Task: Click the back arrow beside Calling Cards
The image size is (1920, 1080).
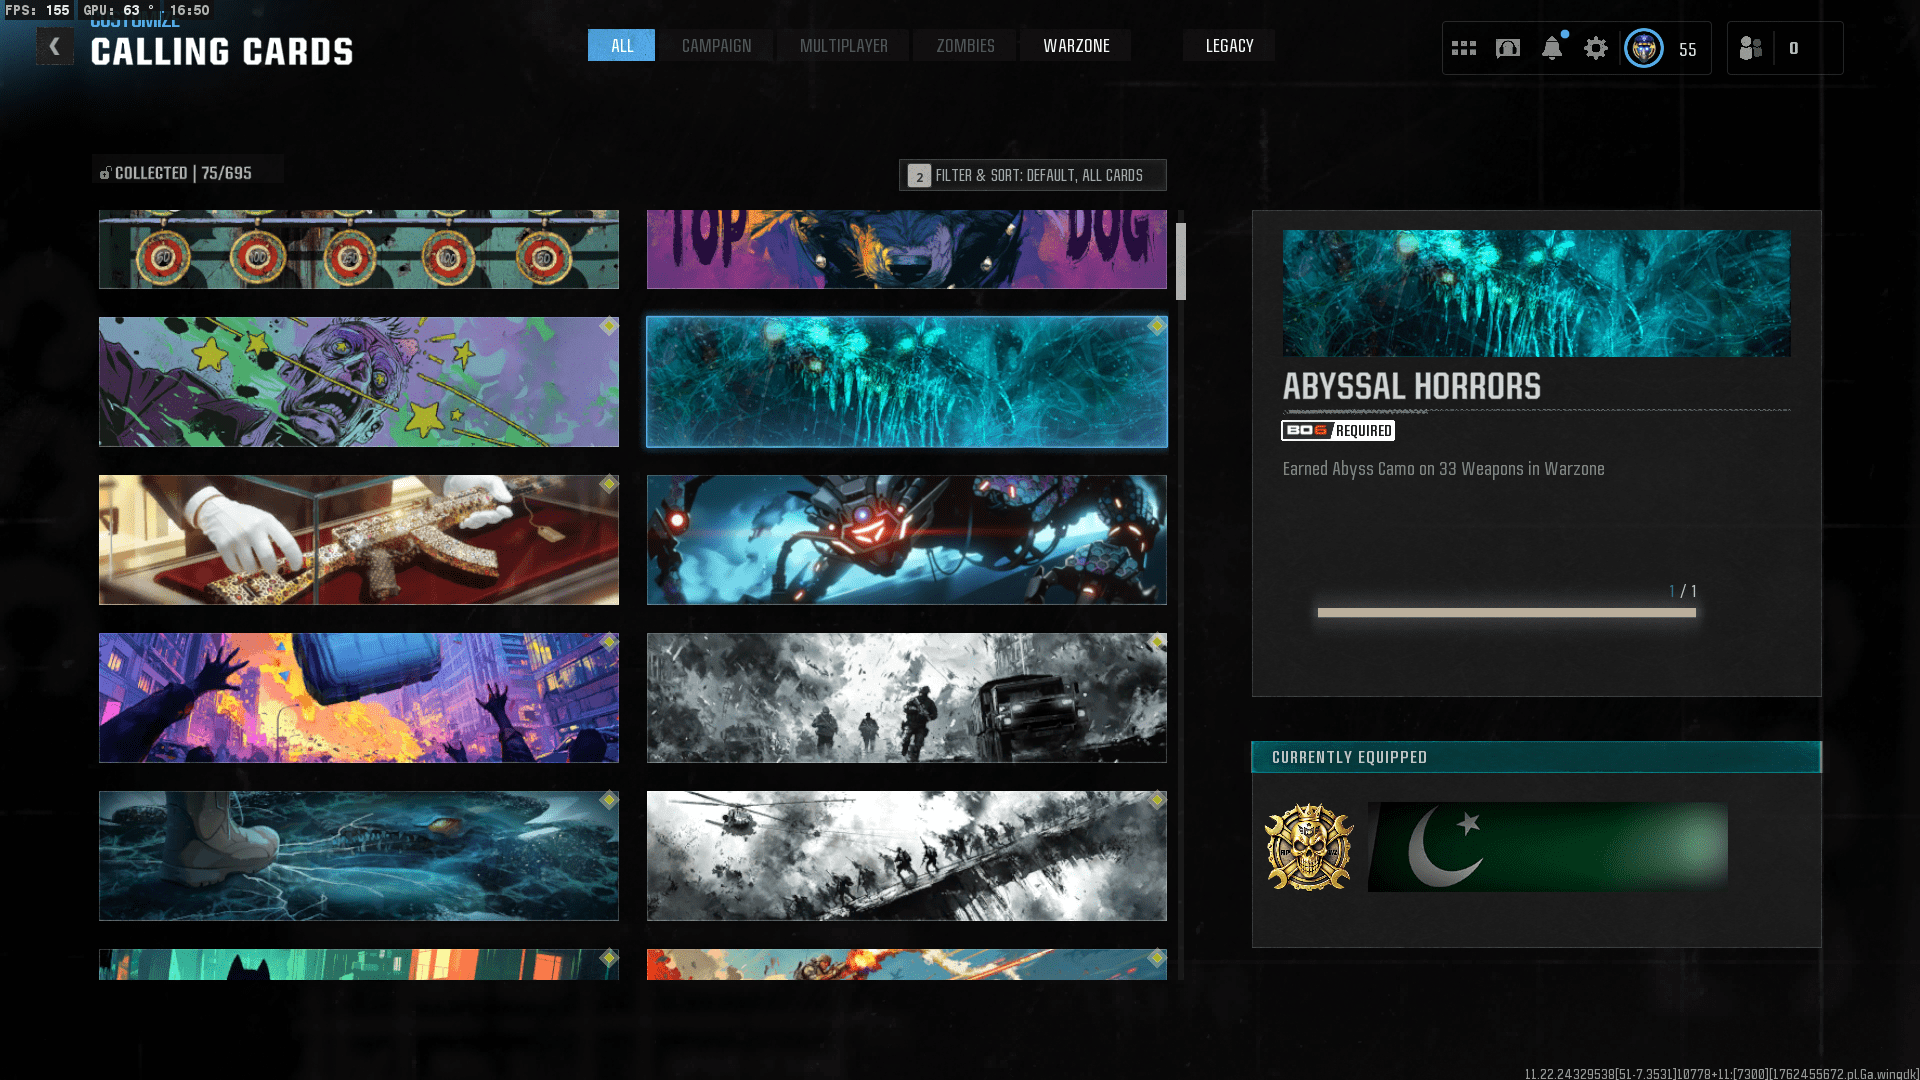Action: pyautogui.click(x=55, y=46)
